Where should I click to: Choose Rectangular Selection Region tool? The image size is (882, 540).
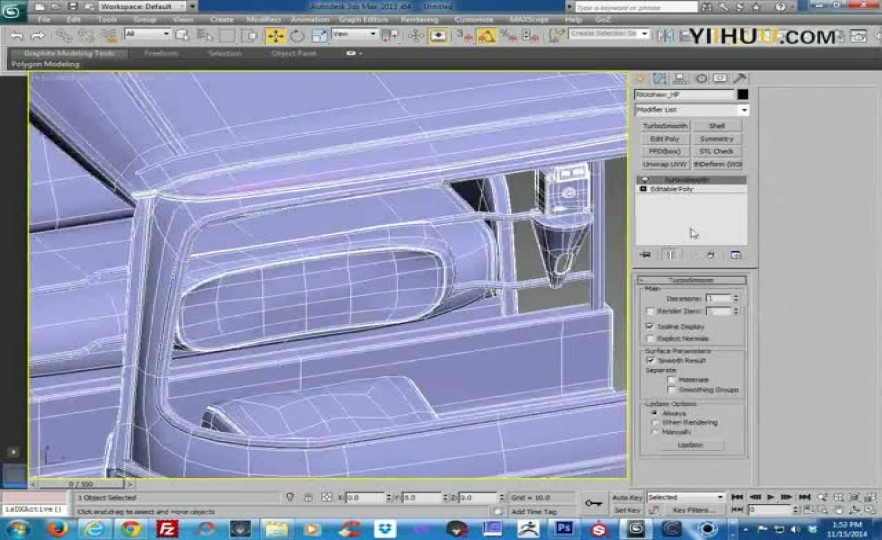(x=227, y=36)
